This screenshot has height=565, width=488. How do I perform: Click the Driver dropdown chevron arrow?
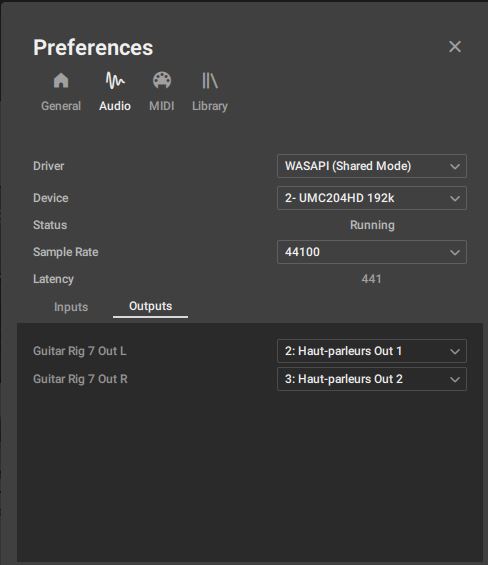click(455, 166)
